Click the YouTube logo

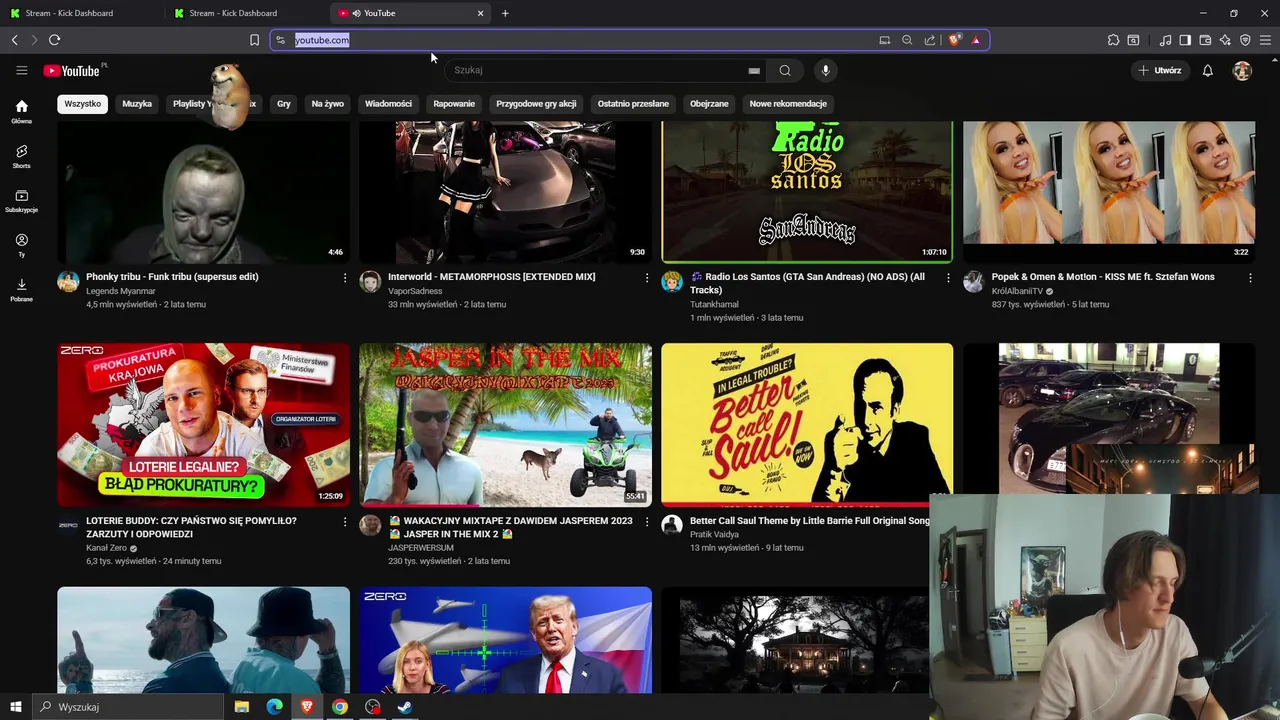[x=72, y=71]
